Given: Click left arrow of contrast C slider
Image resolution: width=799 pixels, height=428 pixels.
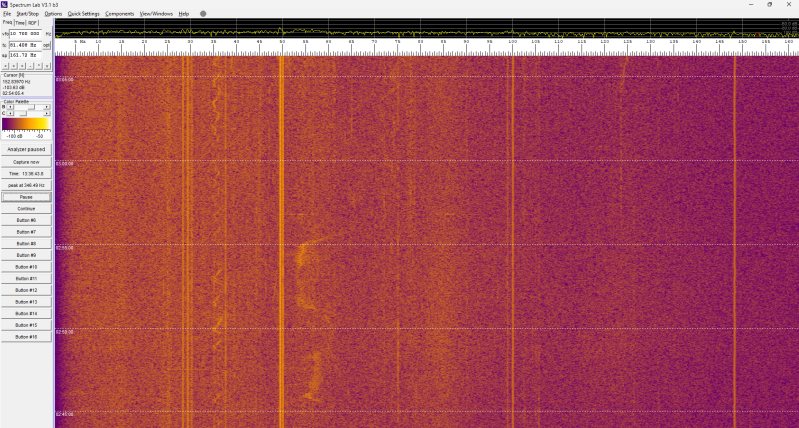Looking at the screenshot, I should (x=10, y=113).
